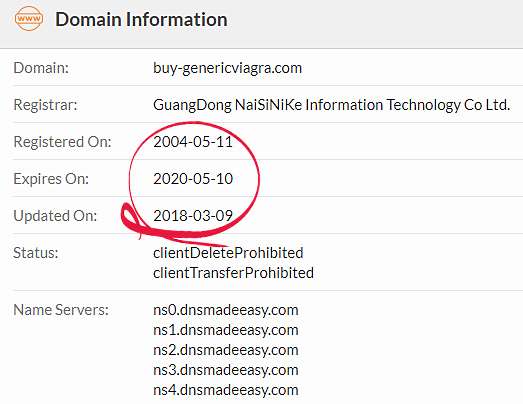Click the GuangDong NaiSiNiKe registrar name
Image resolution: width=523 pixels, height=404 pixels.
click(x=332, y=105)
